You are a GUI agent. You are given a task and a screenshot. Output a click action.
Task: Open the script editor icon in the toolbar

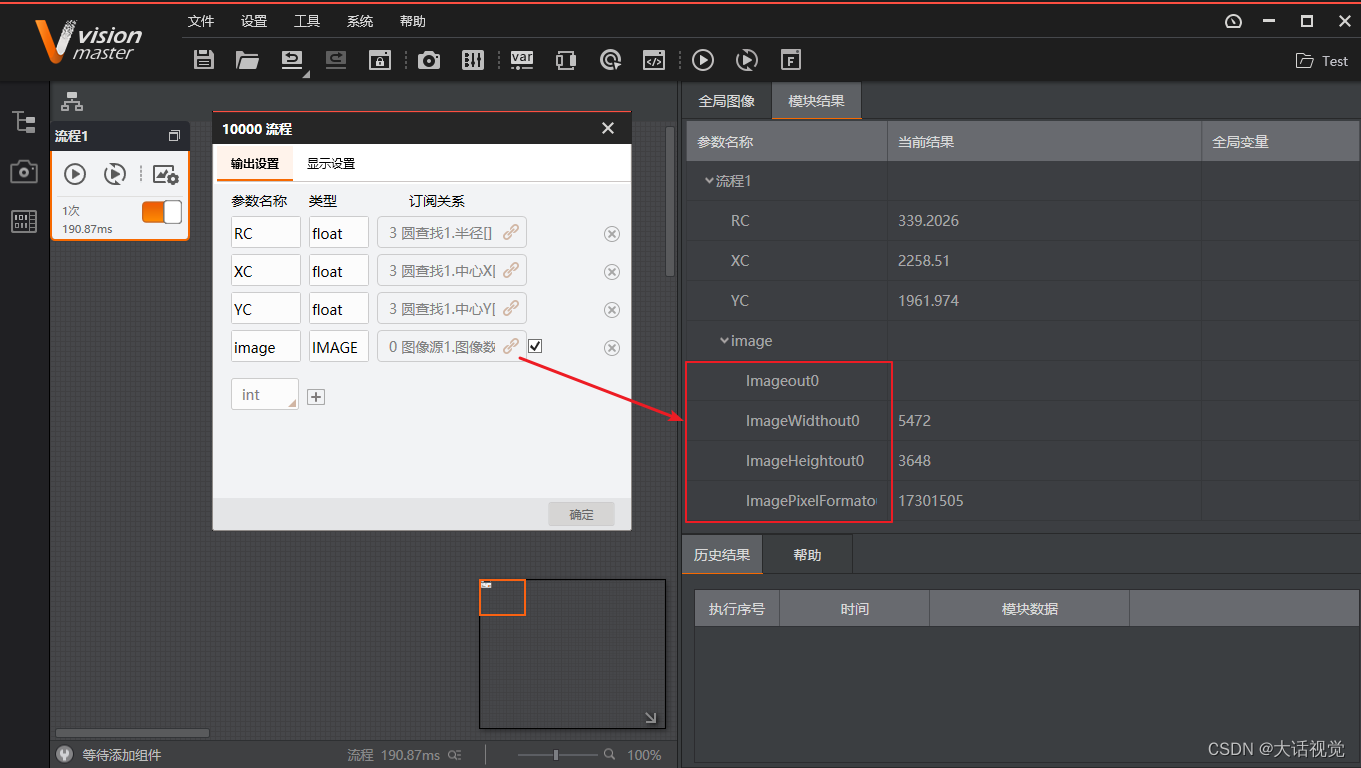point(654,60)
